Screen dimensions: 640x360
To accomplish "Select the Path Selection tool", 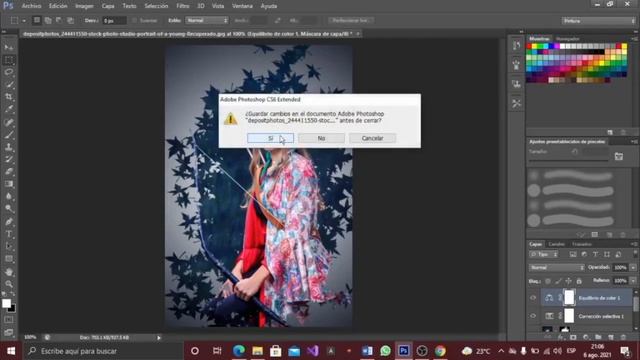I will pyautogui.click(x=9, y=247).
